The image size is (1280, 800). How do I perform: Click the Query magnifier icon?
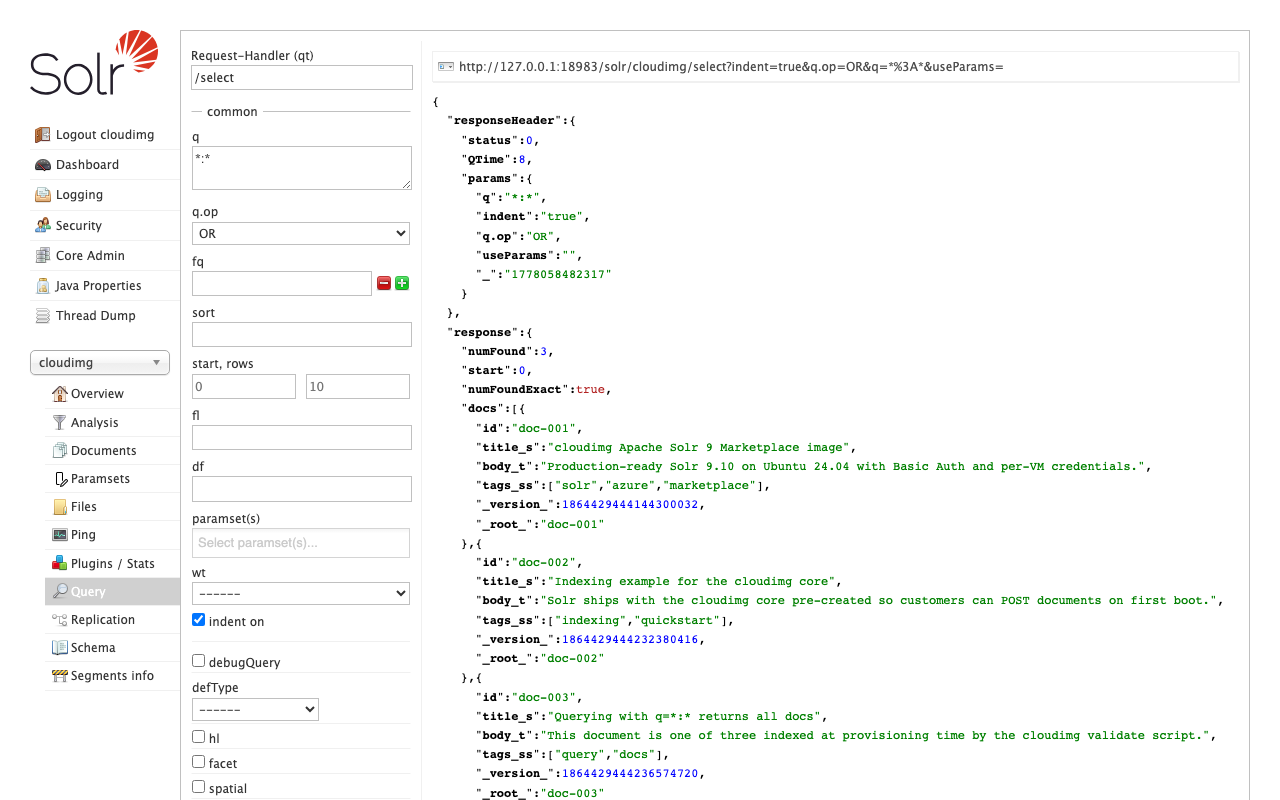point(60,591)
